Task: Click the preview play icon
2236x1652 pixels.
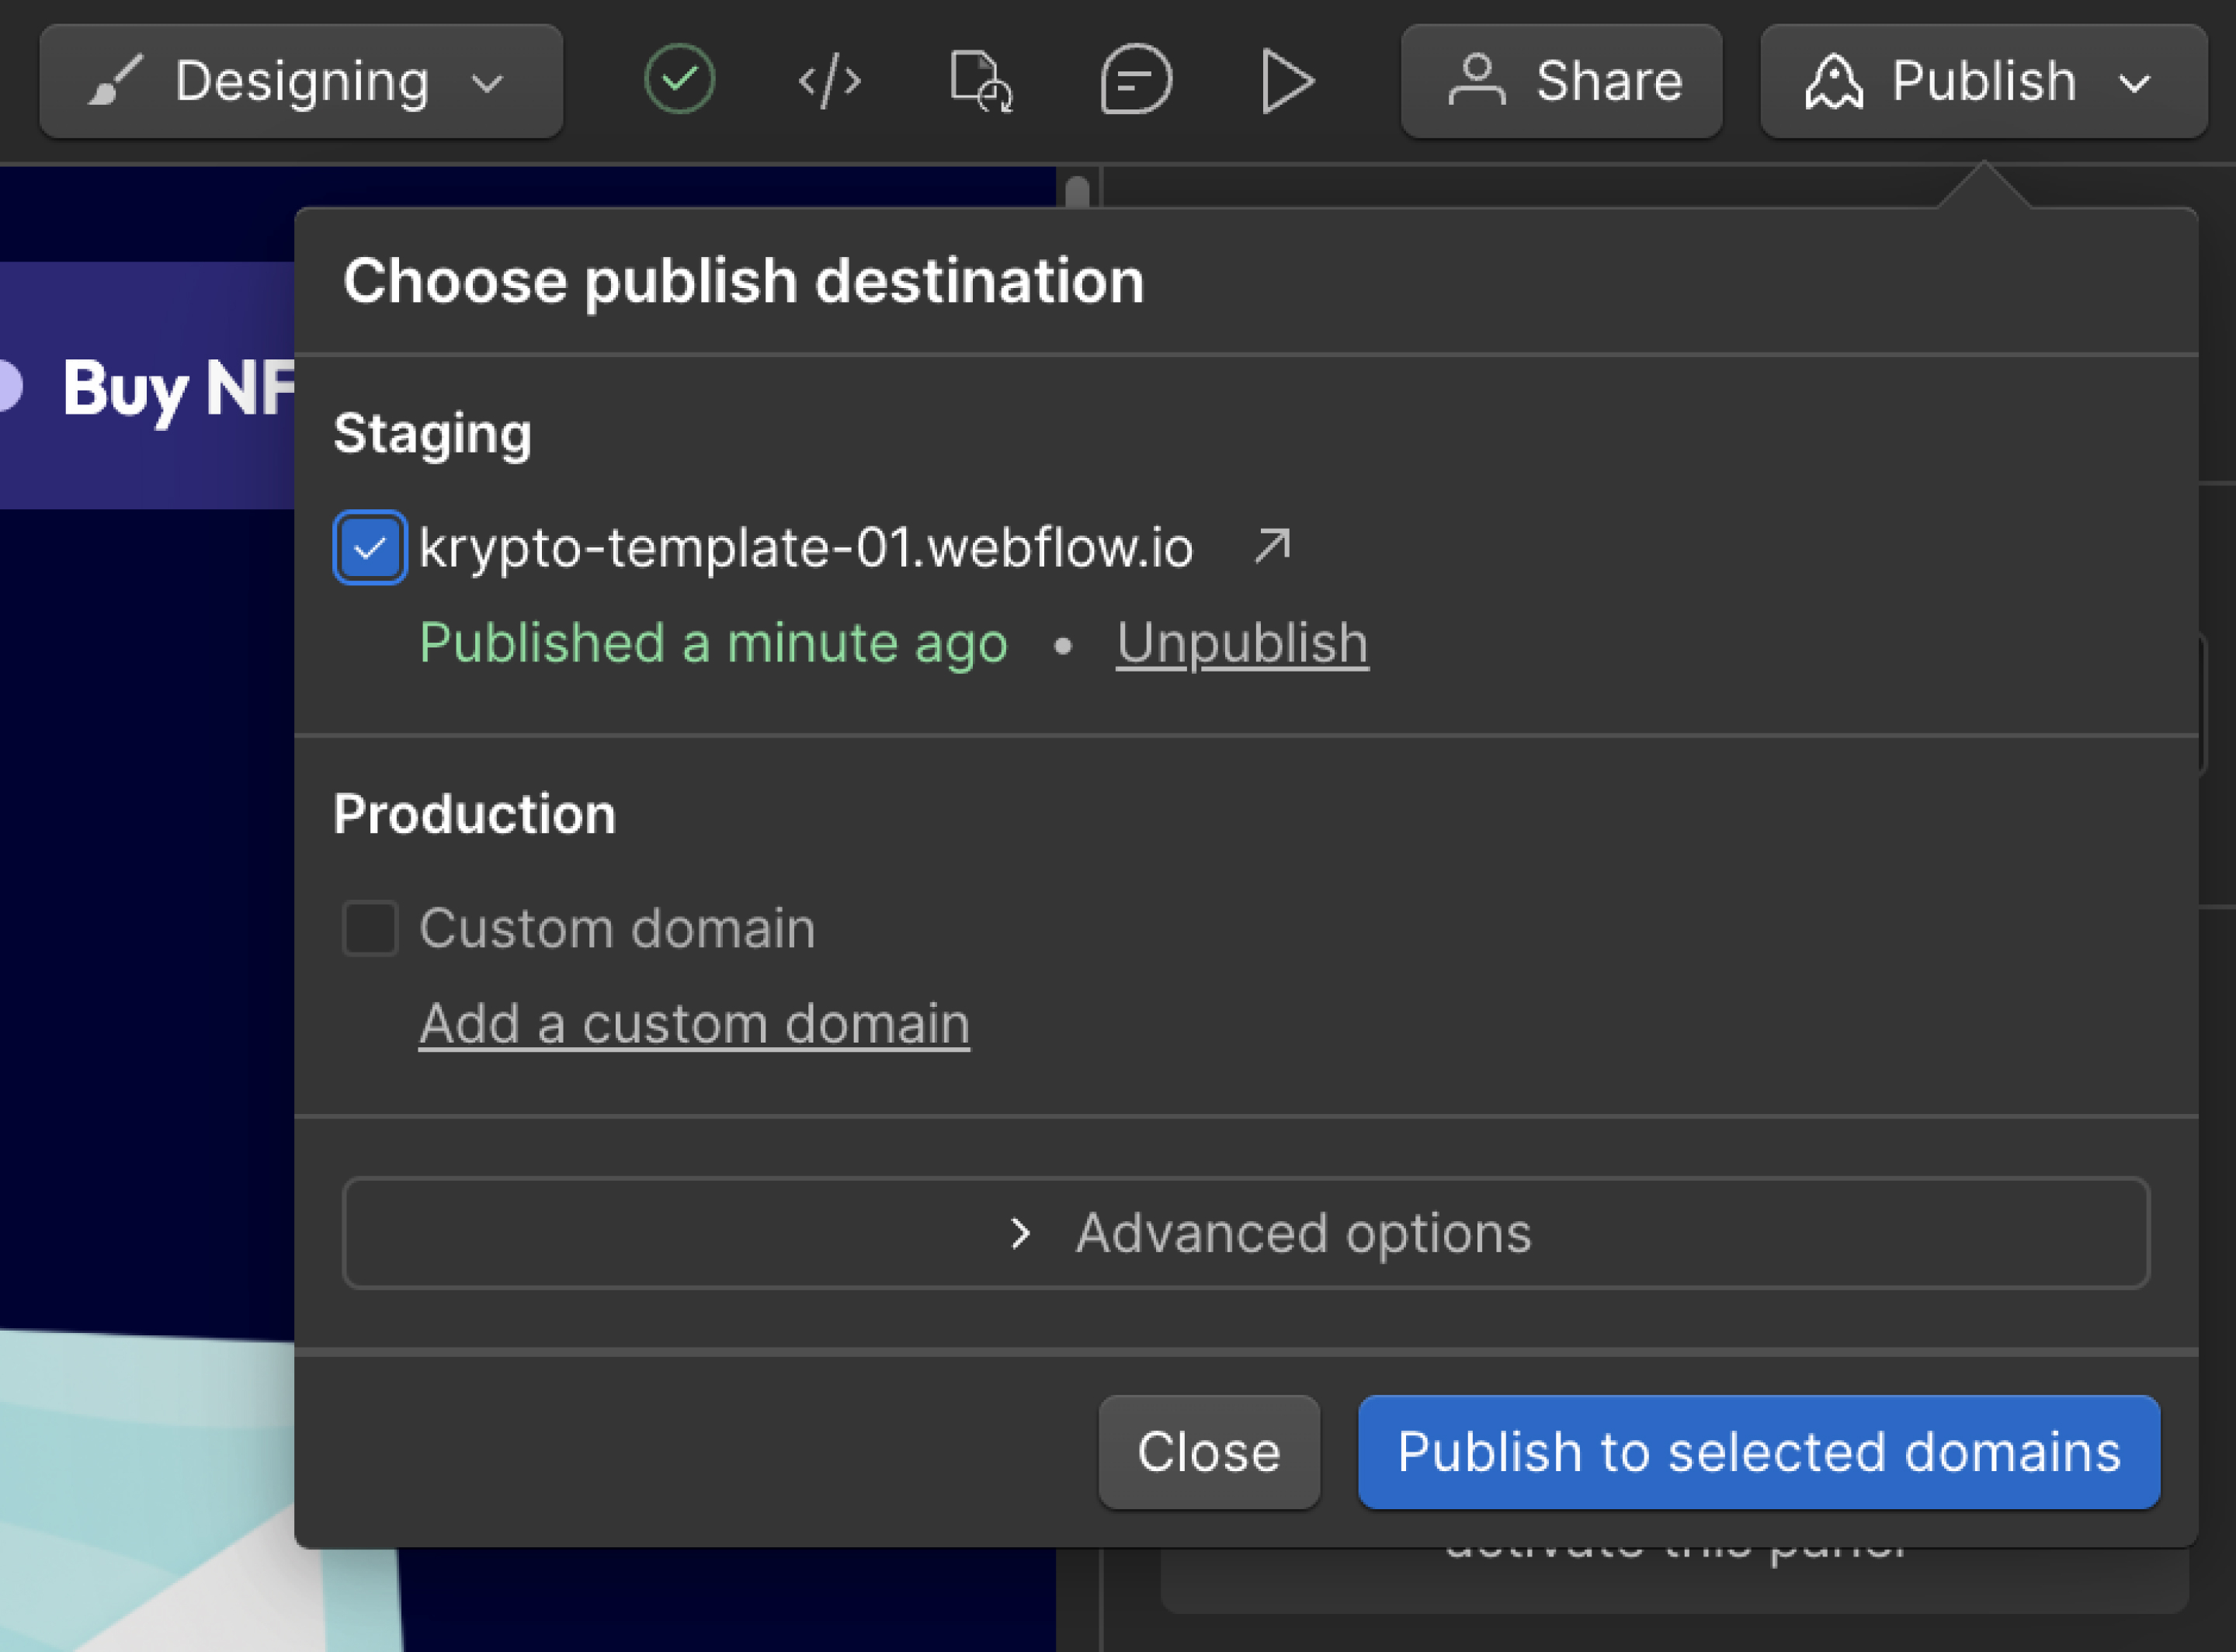Action: tap(1287, 81)
